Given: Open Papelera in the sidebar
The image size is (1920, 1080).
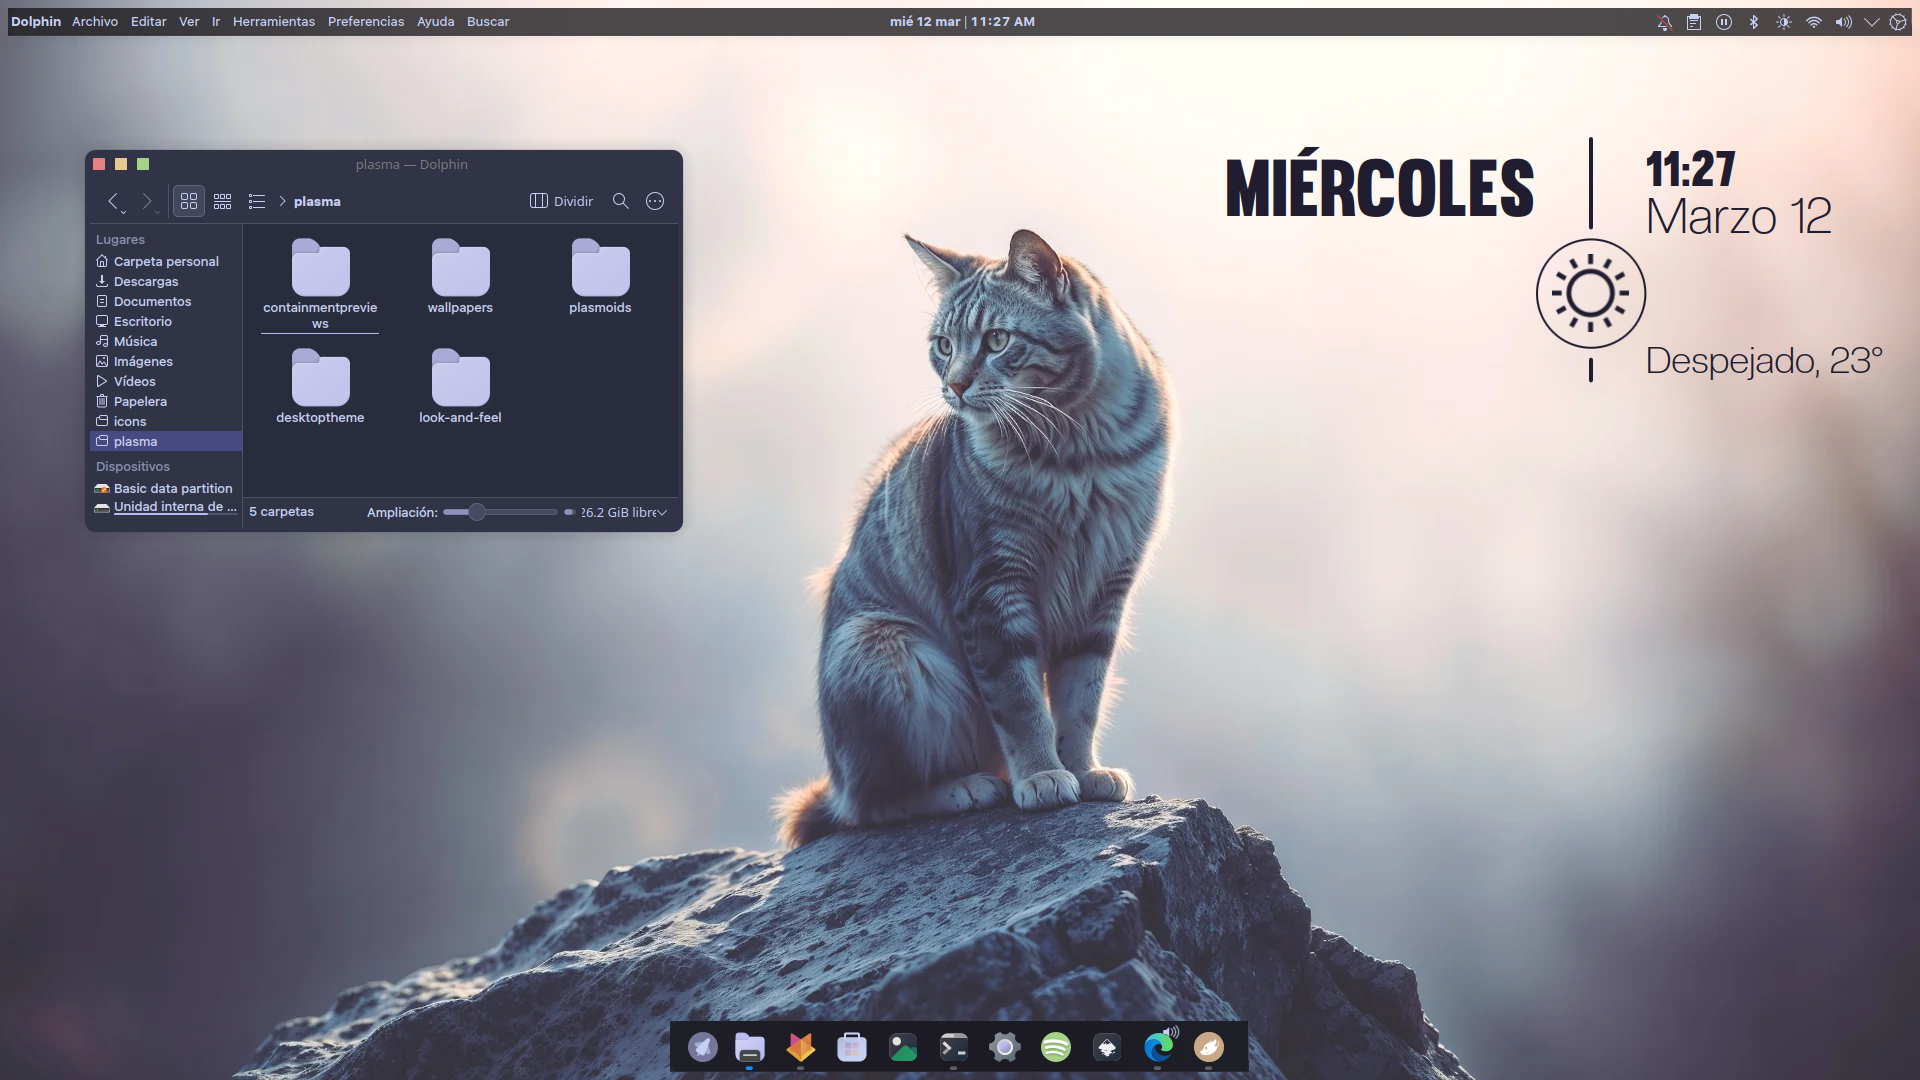Looking at the screenshot, I should (166, 401).
